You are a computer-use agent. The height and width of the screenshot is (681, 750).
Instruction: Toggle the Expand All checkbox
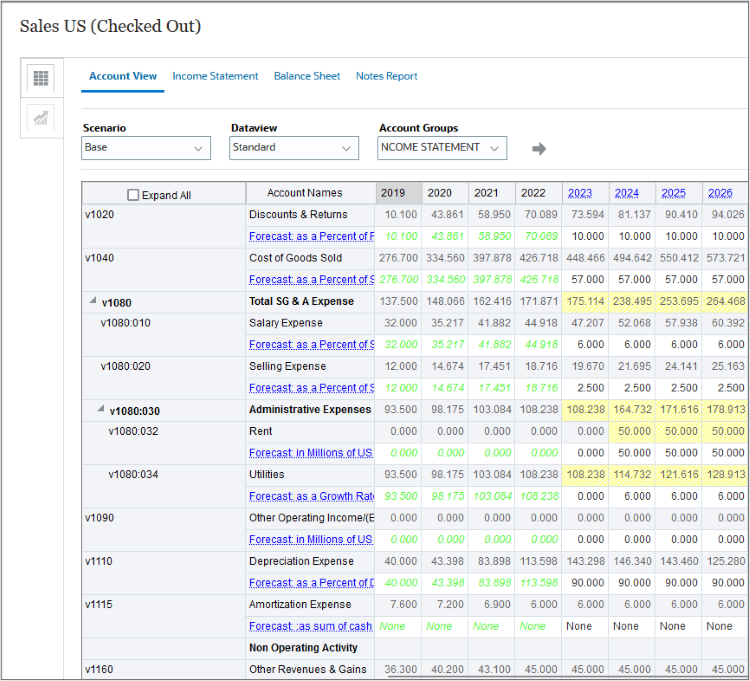tap(134, 195)
